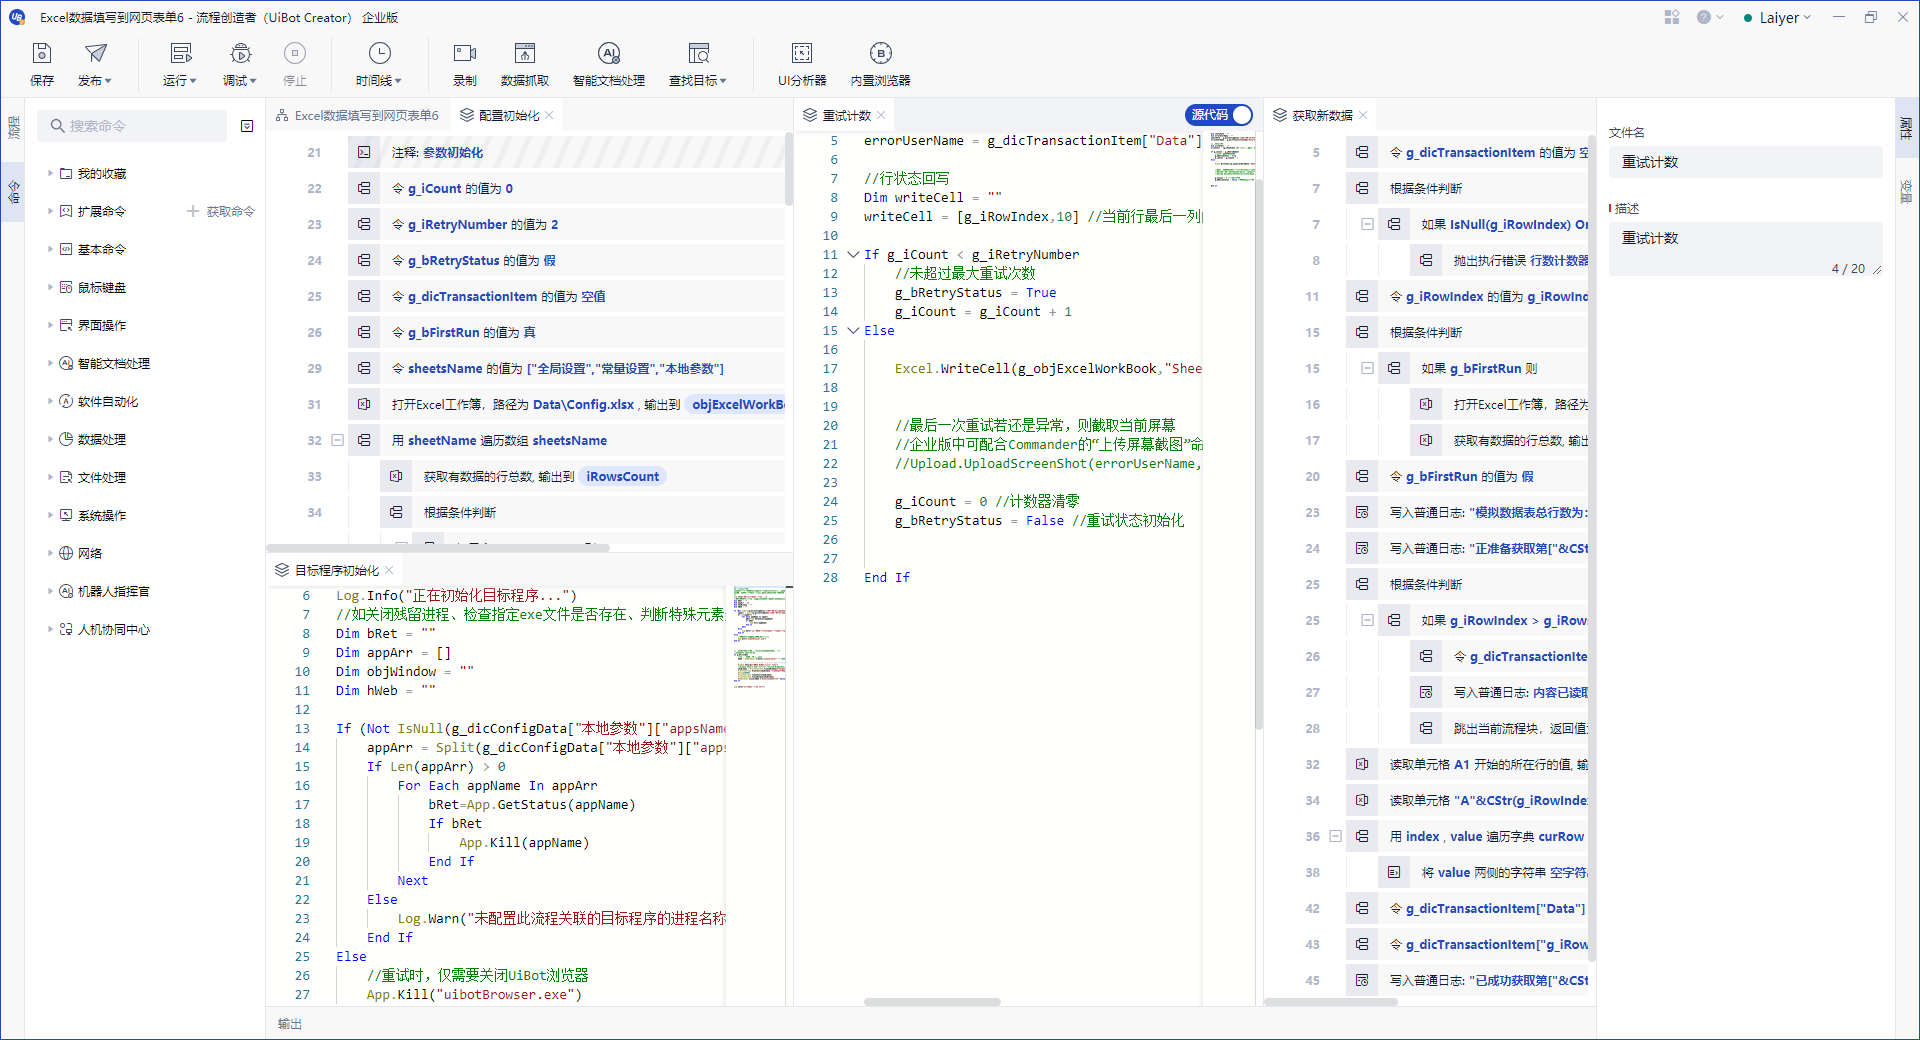Close the 重试计数 tab
Screen dimensions: 1920x1040
click(881, 115)
